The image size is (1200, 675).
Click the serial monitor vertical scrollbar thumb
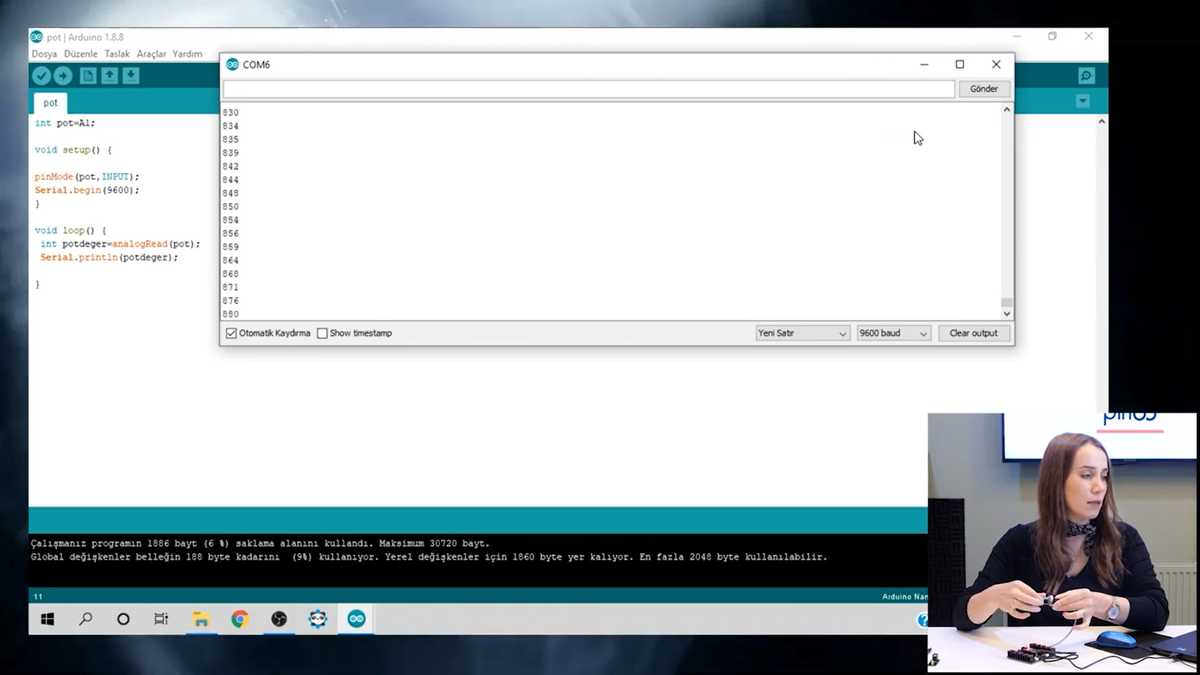1007,302
